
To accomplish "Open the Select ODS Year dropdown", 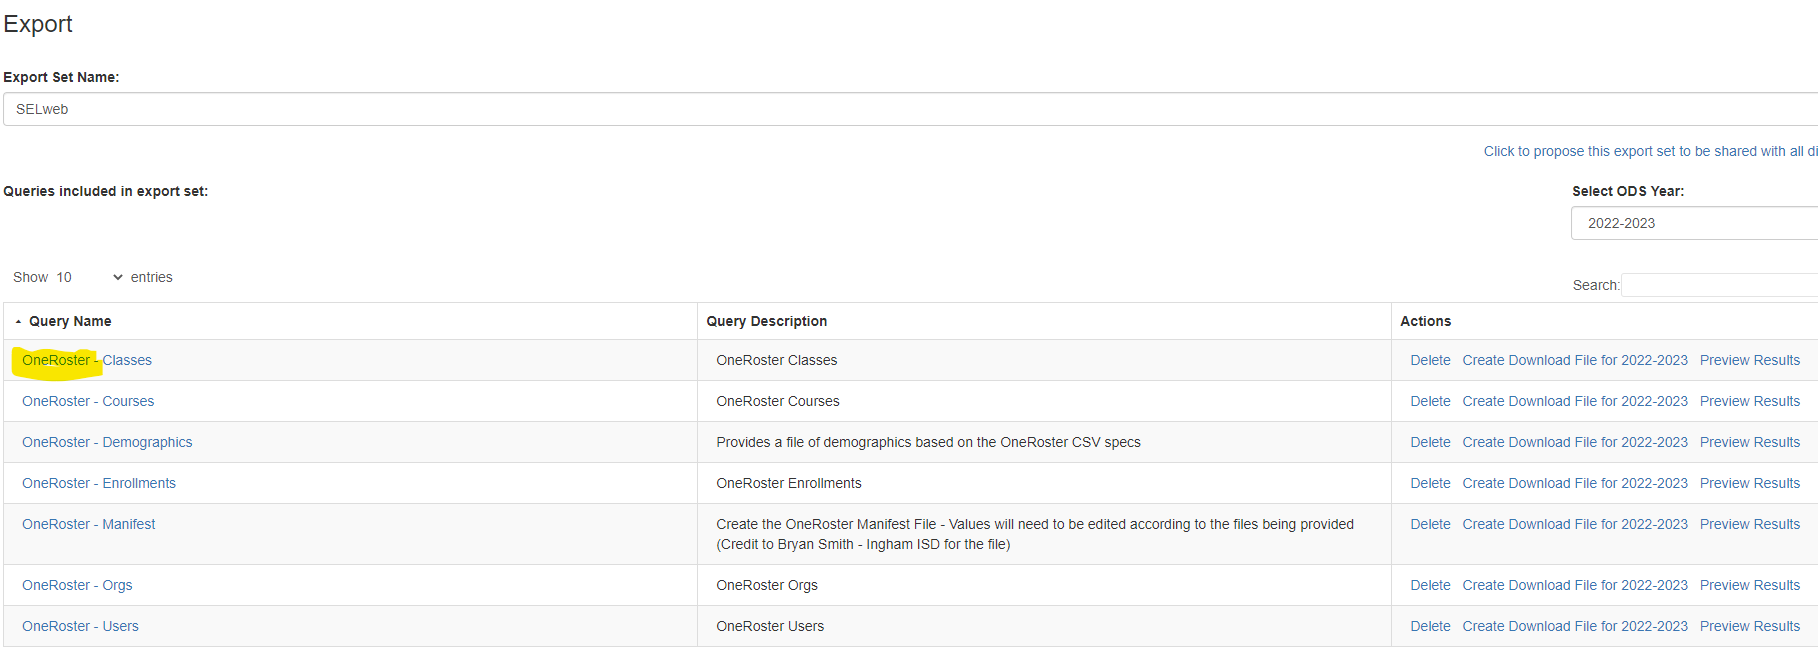I will coord(1694,223).
